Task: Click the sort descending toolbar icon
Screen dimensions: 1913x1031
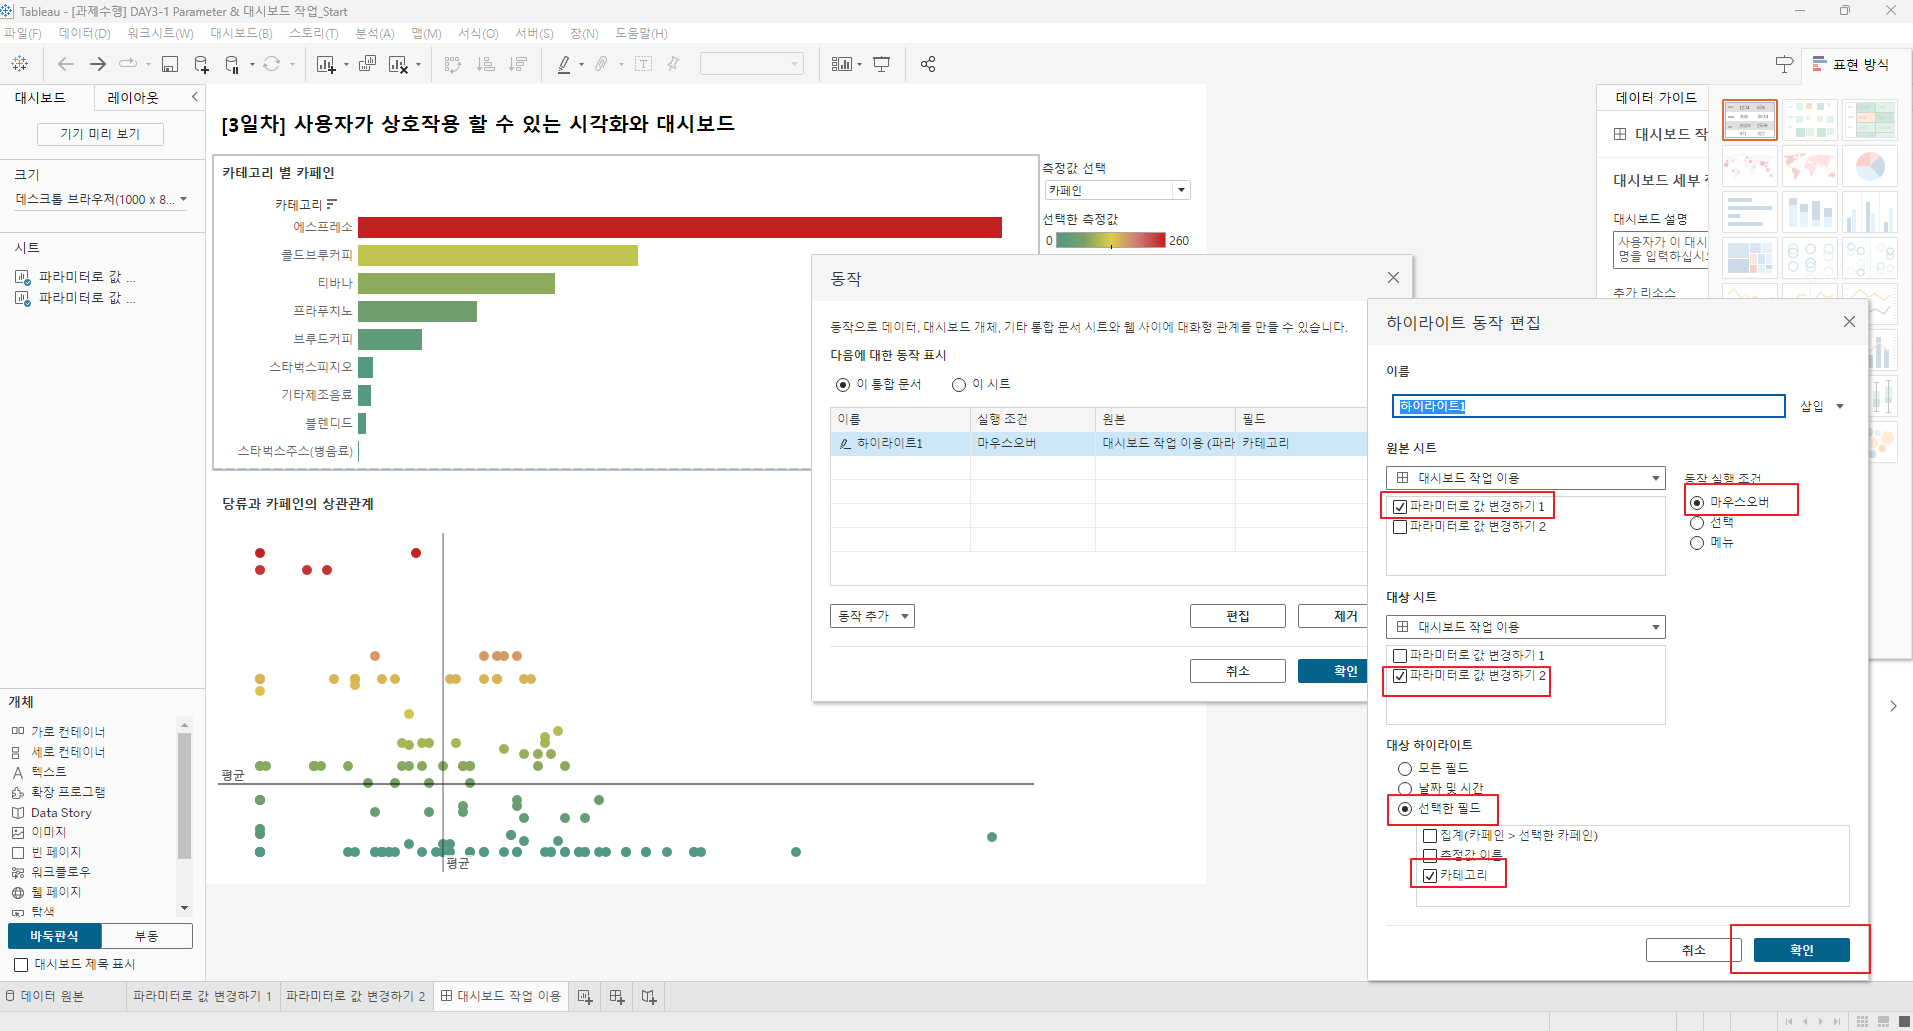Action: tap(518, 64)
